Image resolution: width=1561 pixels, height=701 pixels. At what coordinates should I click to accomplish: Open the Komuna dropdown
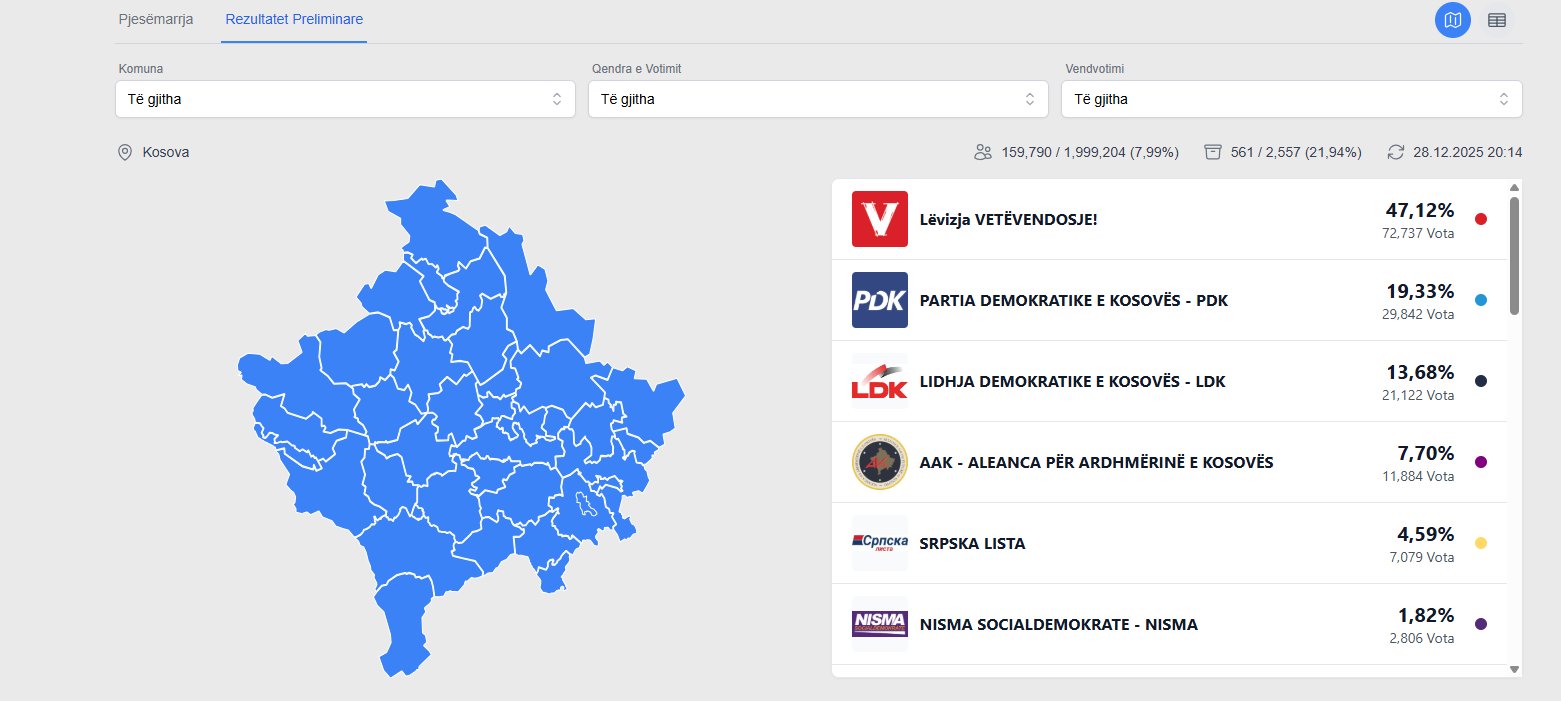[345, 99]
